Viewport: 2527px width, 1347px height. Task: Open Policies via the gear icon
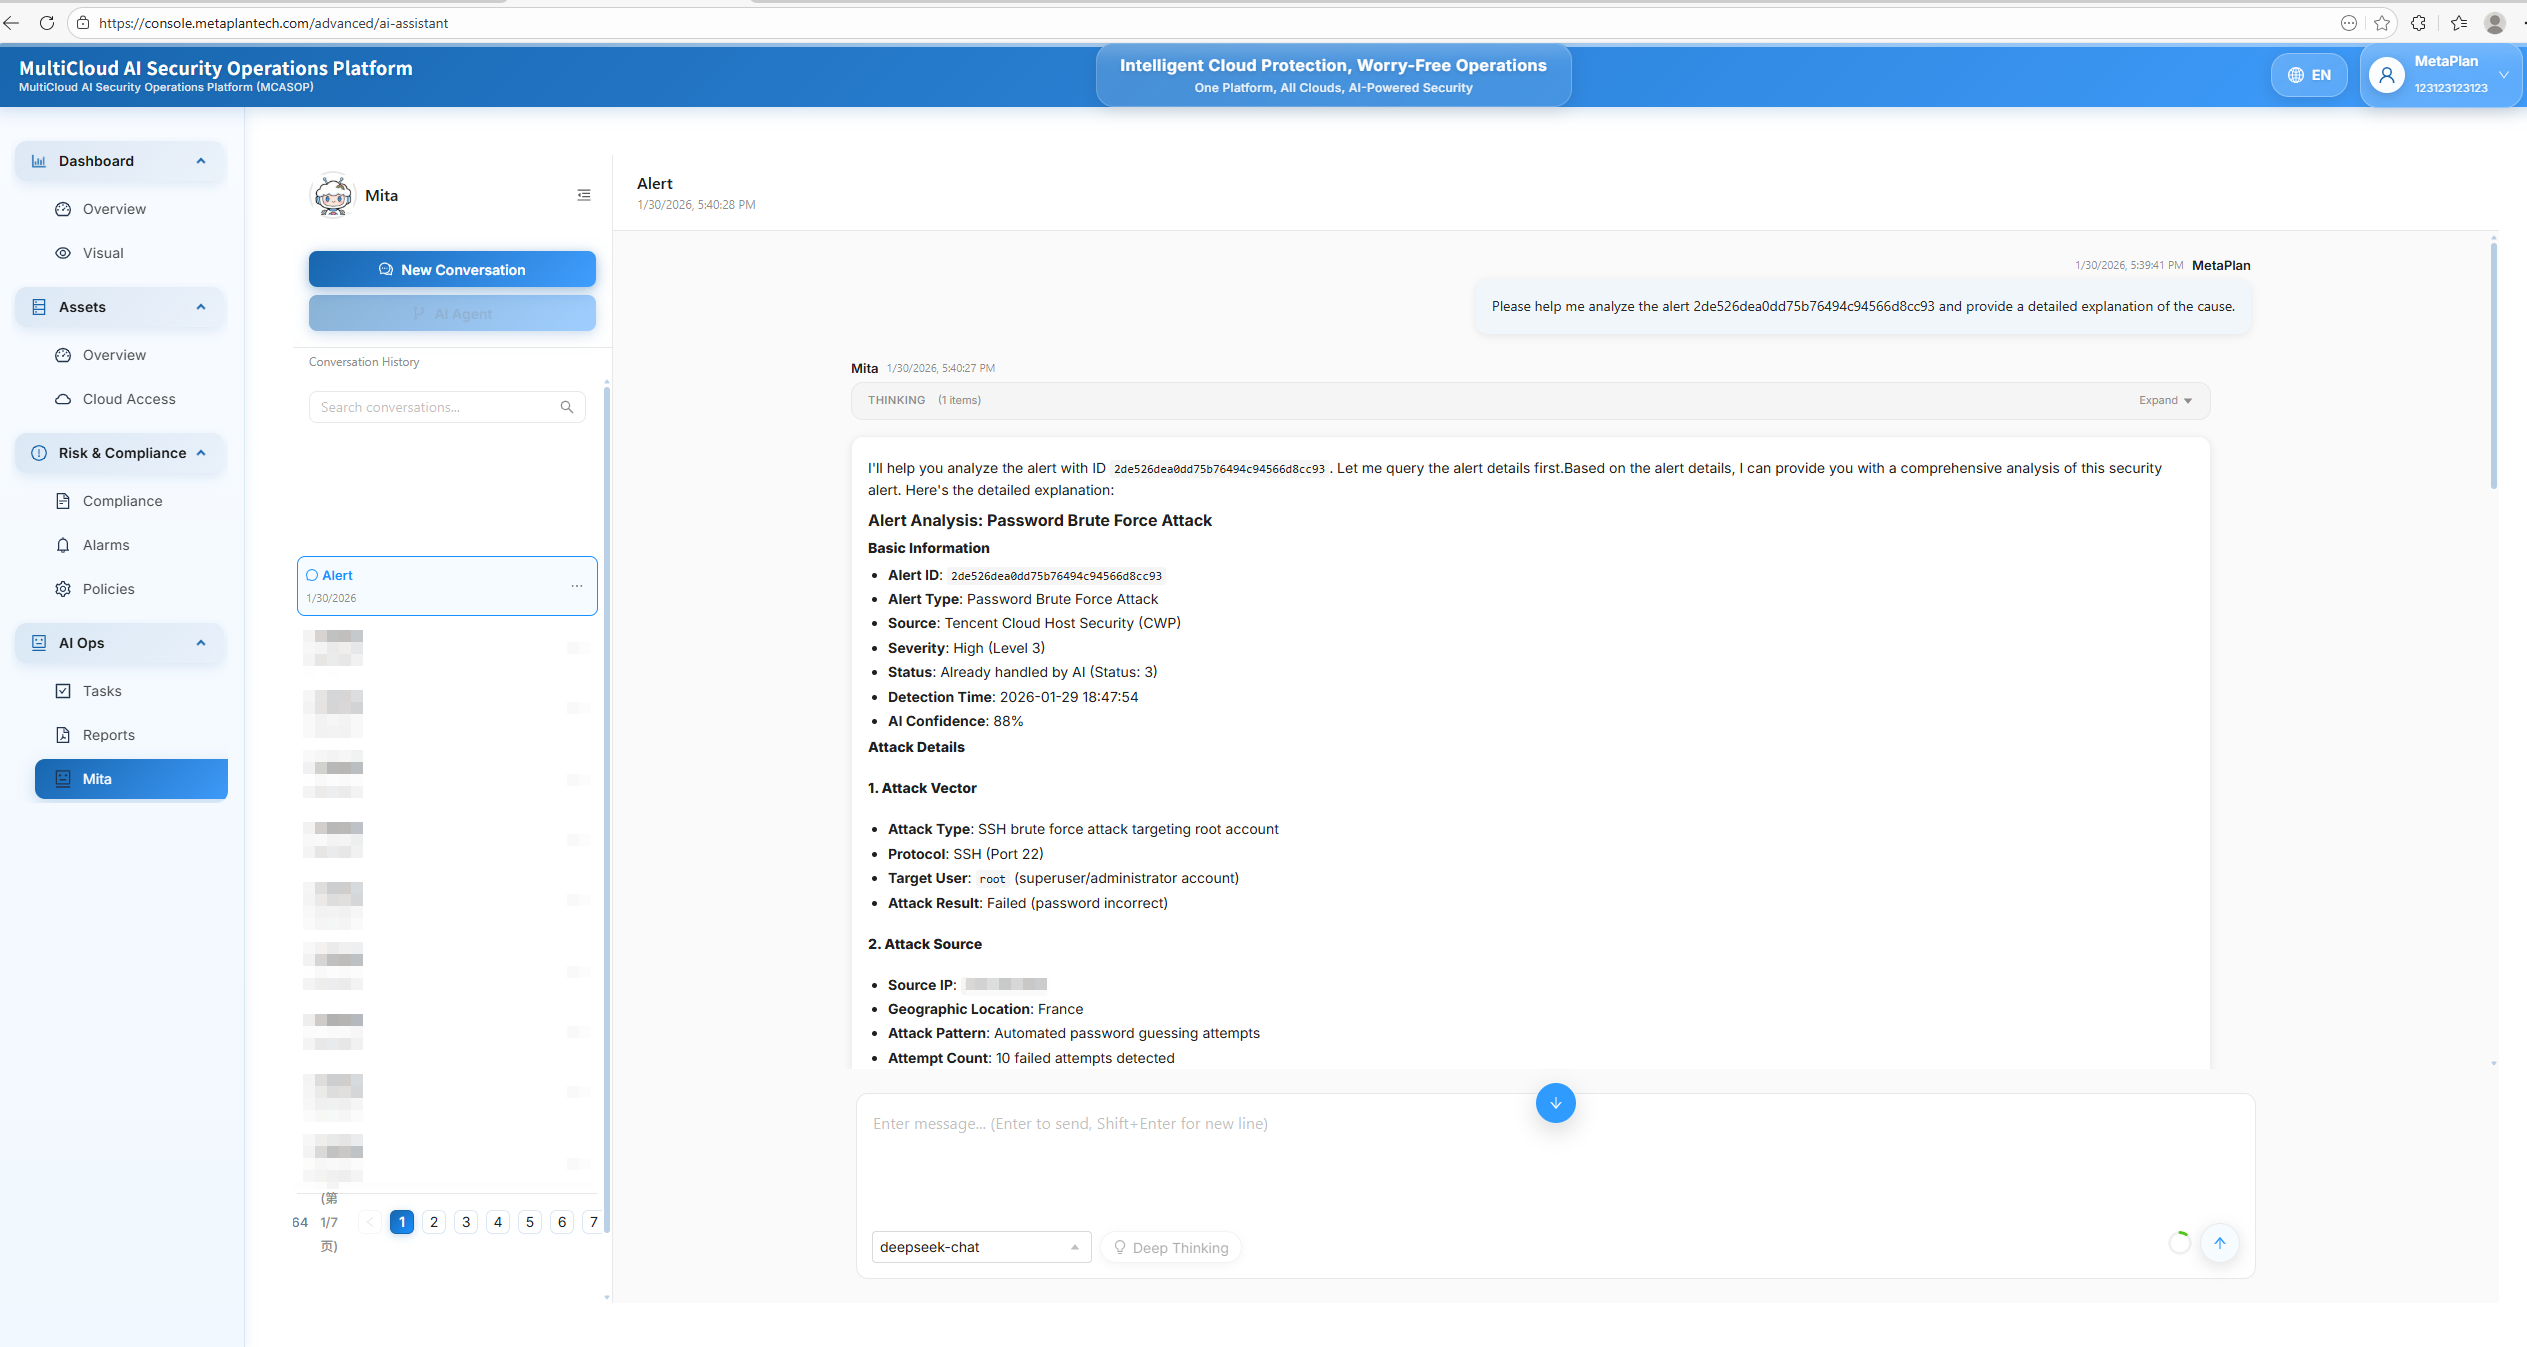(x=63, y=588)
